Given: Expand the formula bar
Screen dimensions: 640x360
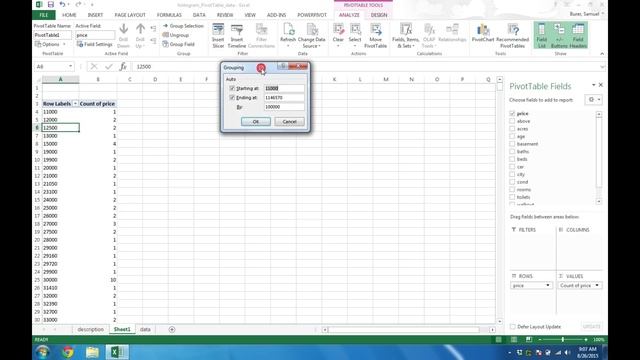Looking at the screenshot, I should click(x=602, y=67).
